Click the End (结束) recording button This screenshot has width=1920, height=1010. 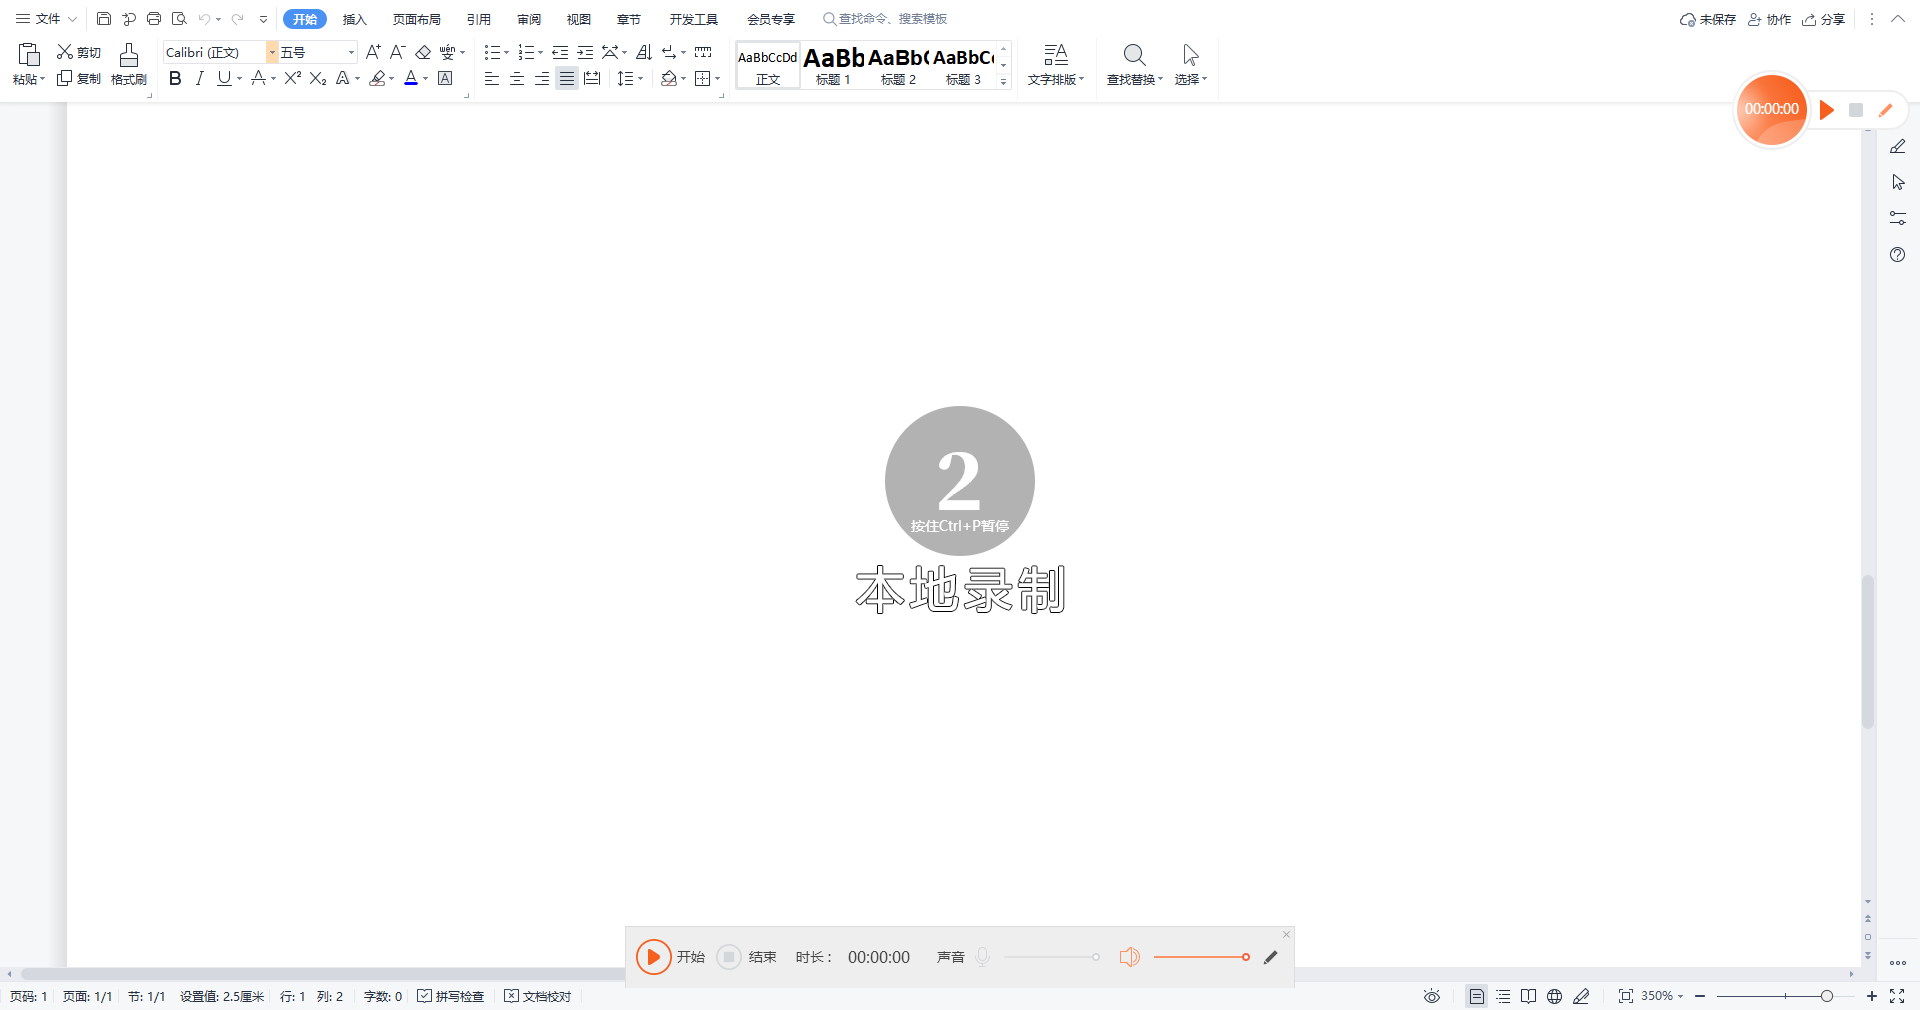pyautogui.click(x=729, y=957)
